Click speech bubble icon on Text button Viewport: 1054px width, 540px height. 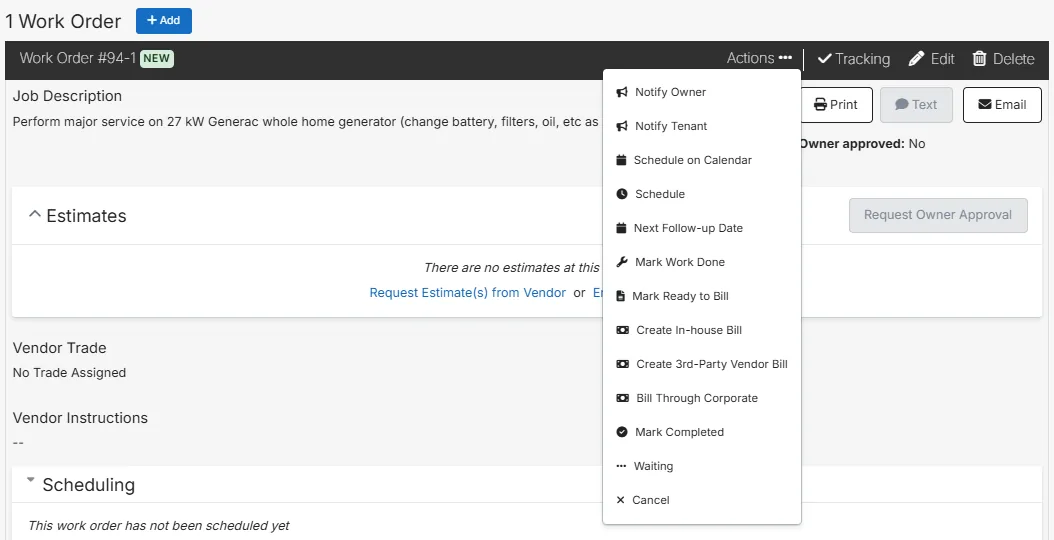[902, 105]
